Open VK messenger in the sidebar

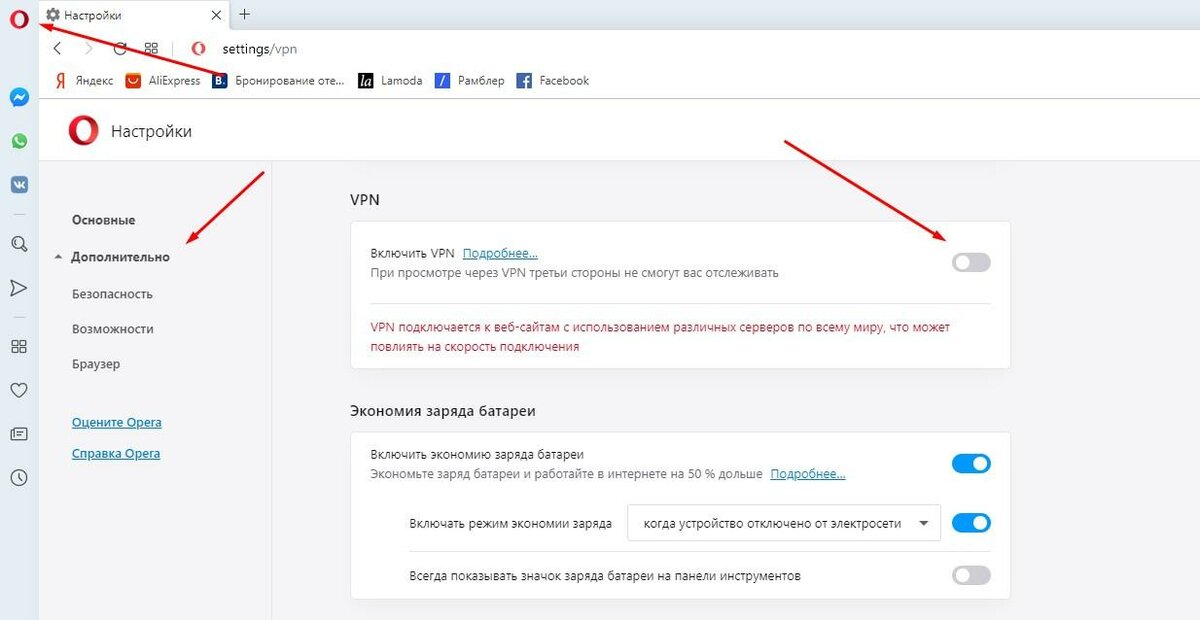(19, 184)
